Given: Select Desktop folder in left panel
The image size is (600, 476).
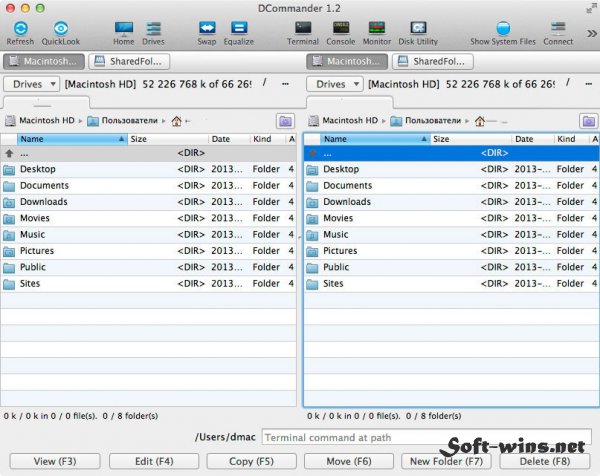Looking at the screenshot, I should coord(148,169).
